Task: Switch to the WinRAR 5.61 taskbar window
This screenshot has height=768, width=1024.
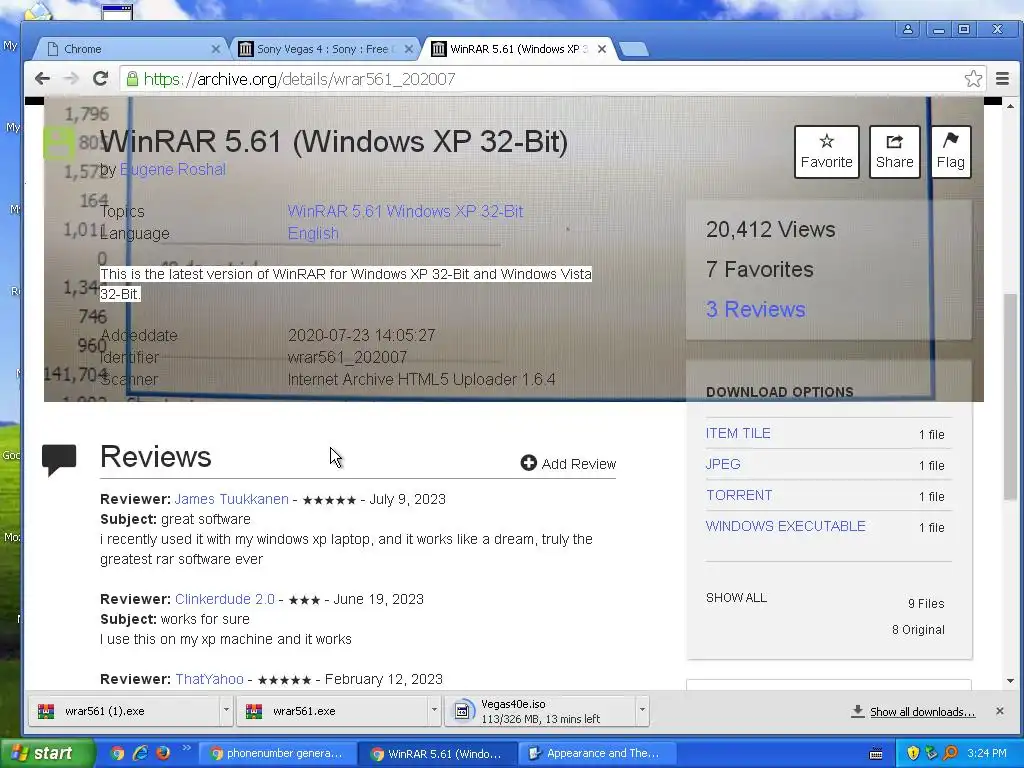Action: tap(438, 754)
